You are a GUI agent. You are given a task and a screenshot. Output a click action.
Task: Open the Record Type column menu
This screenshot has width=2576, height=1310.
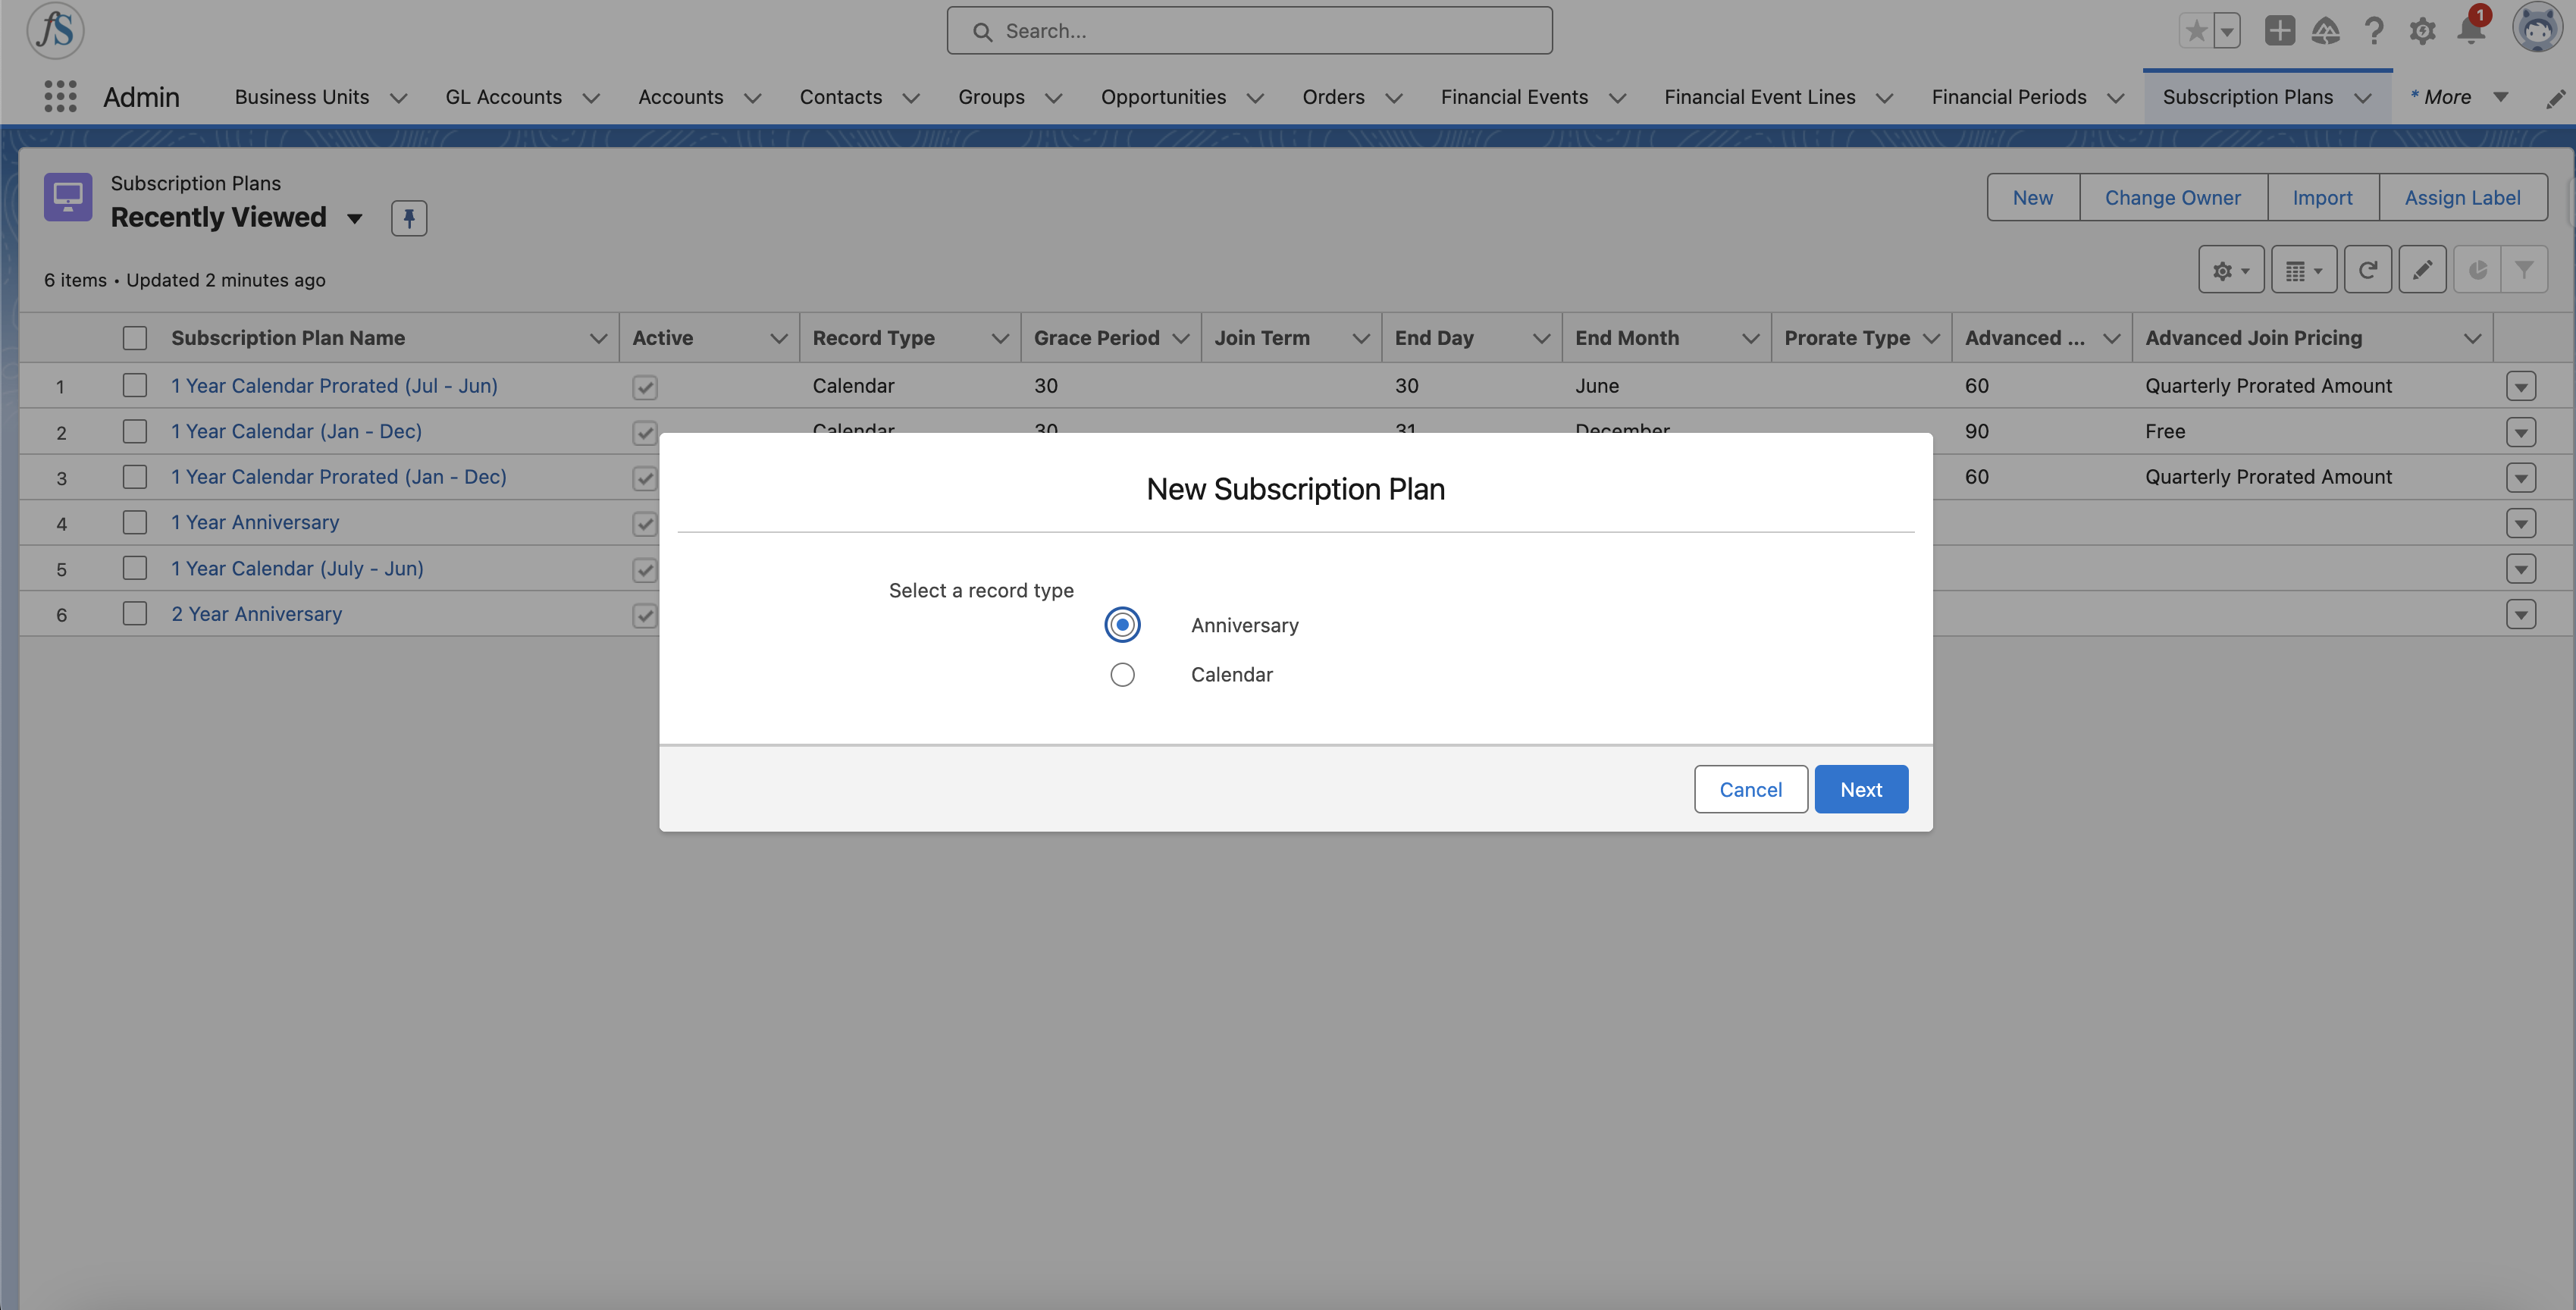tap(999, 338)
